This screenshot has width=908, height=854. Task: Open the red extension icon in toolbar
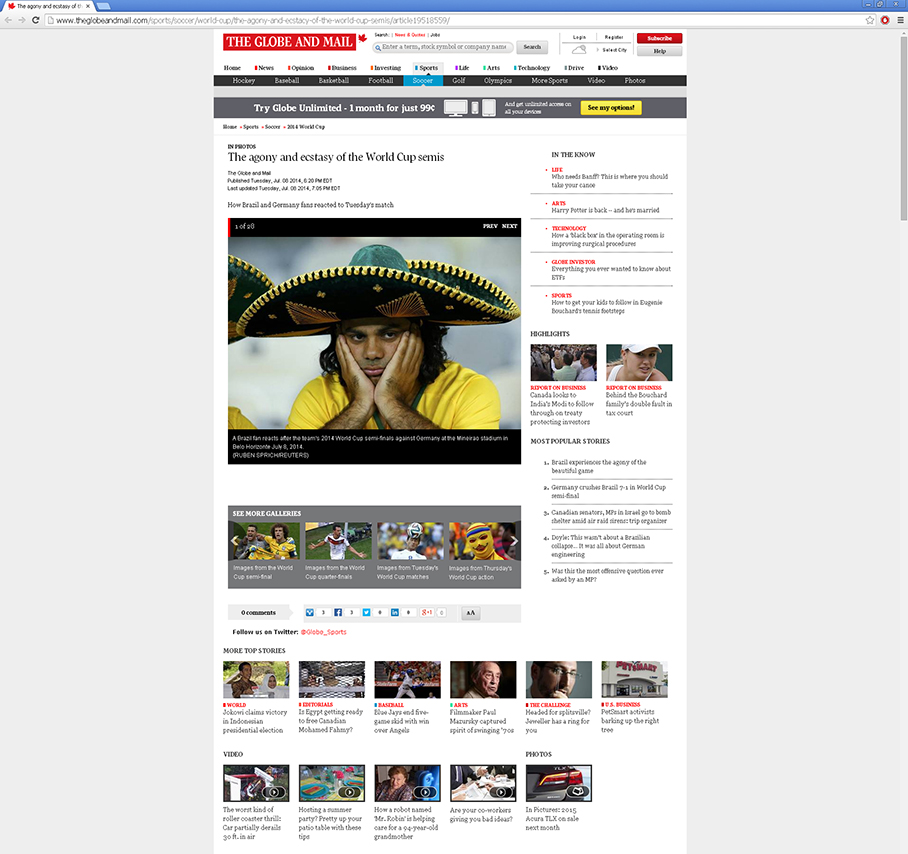(x=885, y=20)
